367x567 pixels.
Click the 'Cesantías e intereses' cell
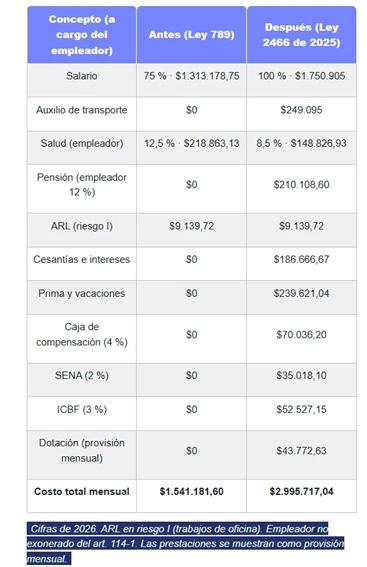tap(82, 264)
